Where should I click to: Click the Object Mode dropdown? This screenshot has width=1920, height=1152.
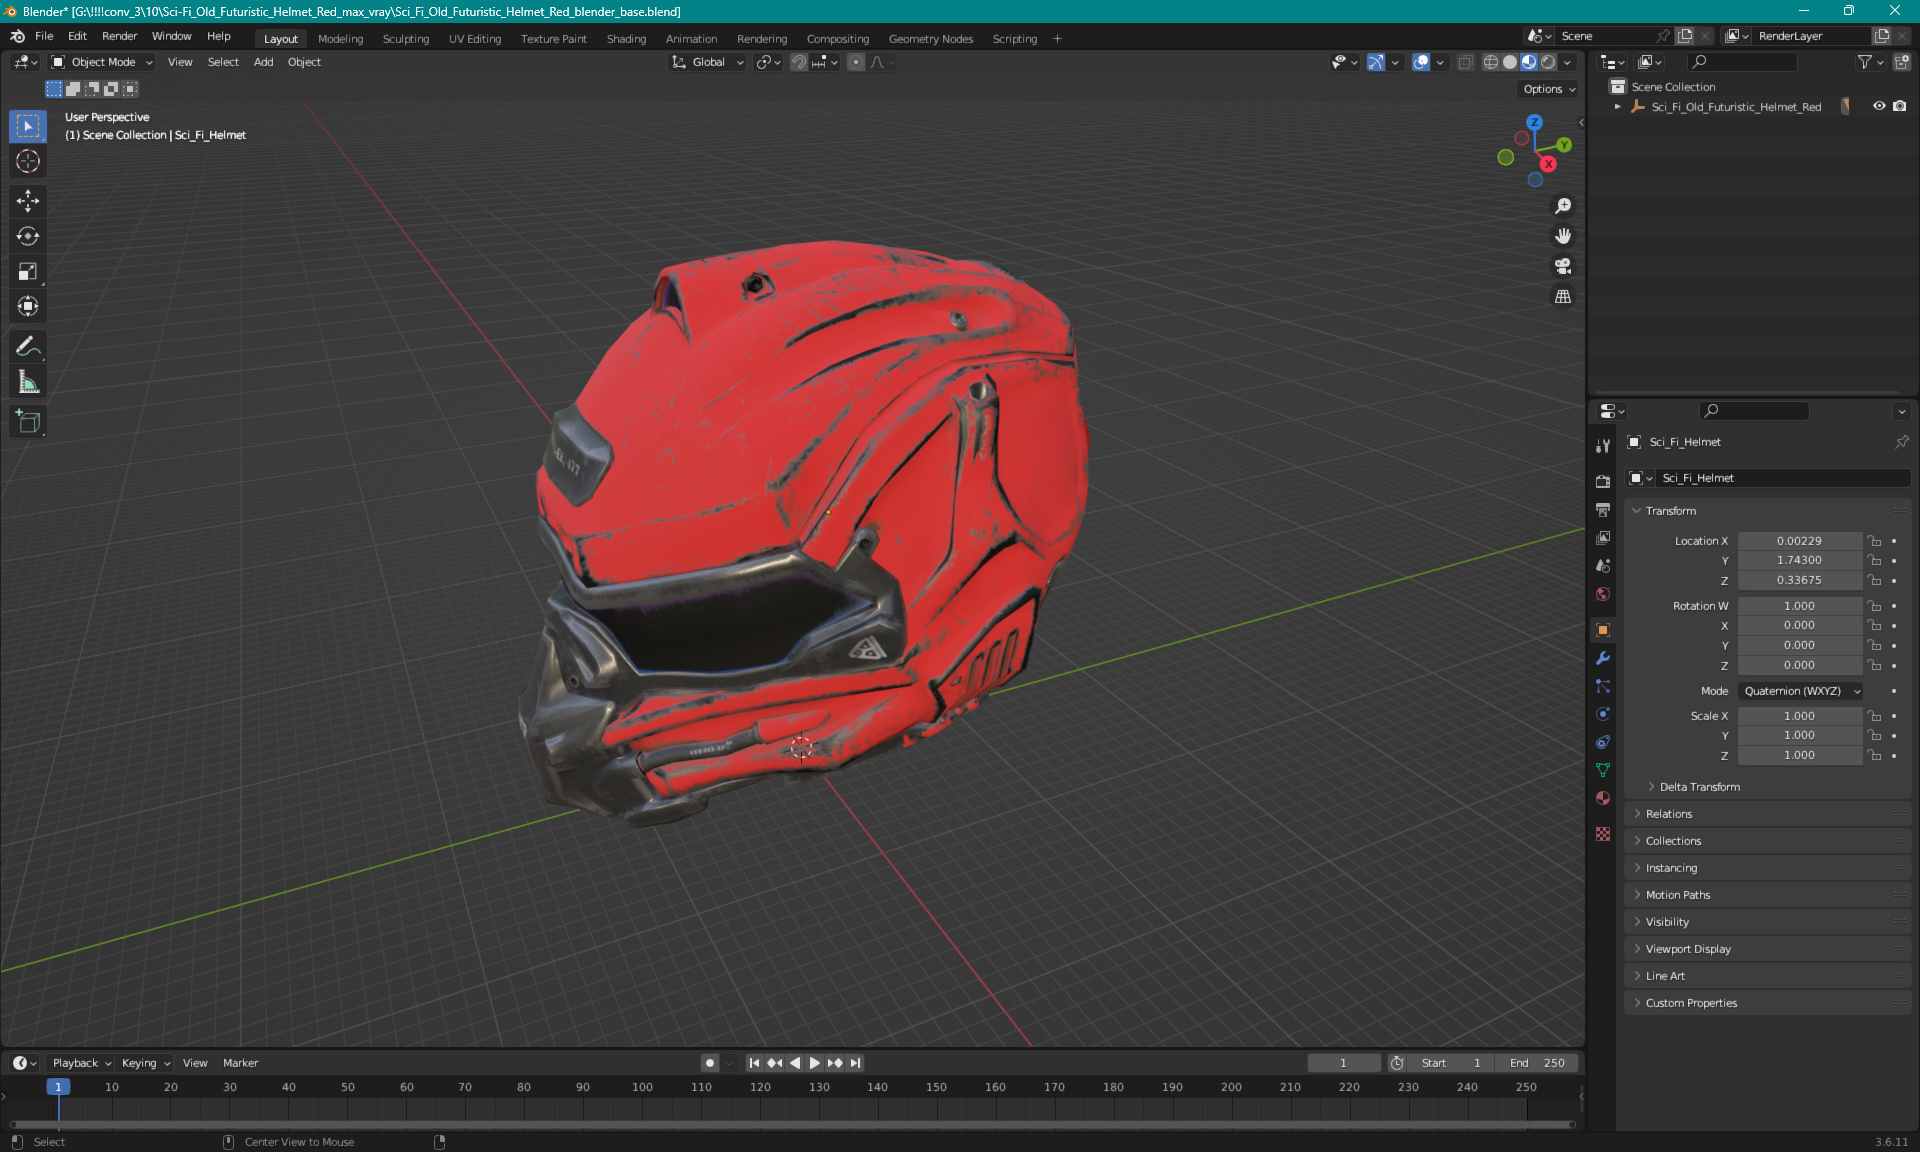click(x=101, y=60)
